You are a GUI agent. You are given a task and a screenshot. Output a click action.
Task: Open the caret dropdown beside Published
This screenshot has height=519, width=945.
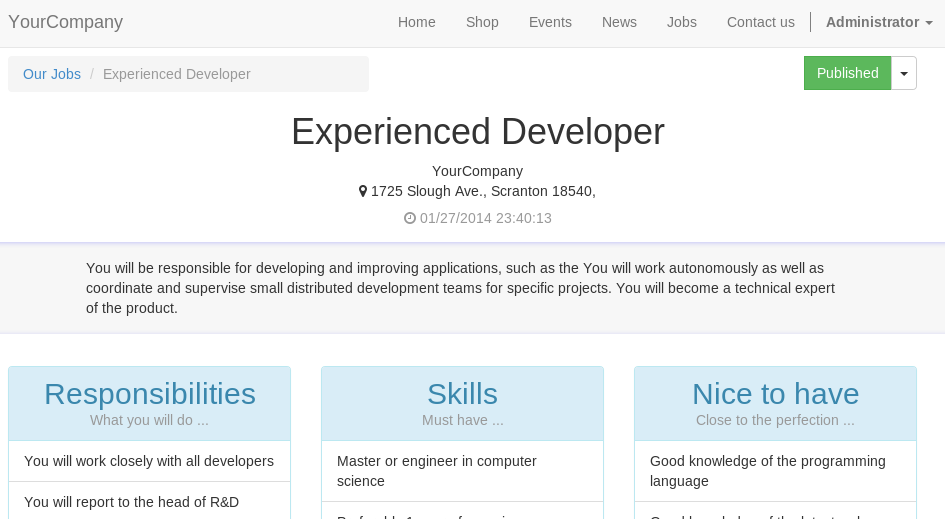904,73
